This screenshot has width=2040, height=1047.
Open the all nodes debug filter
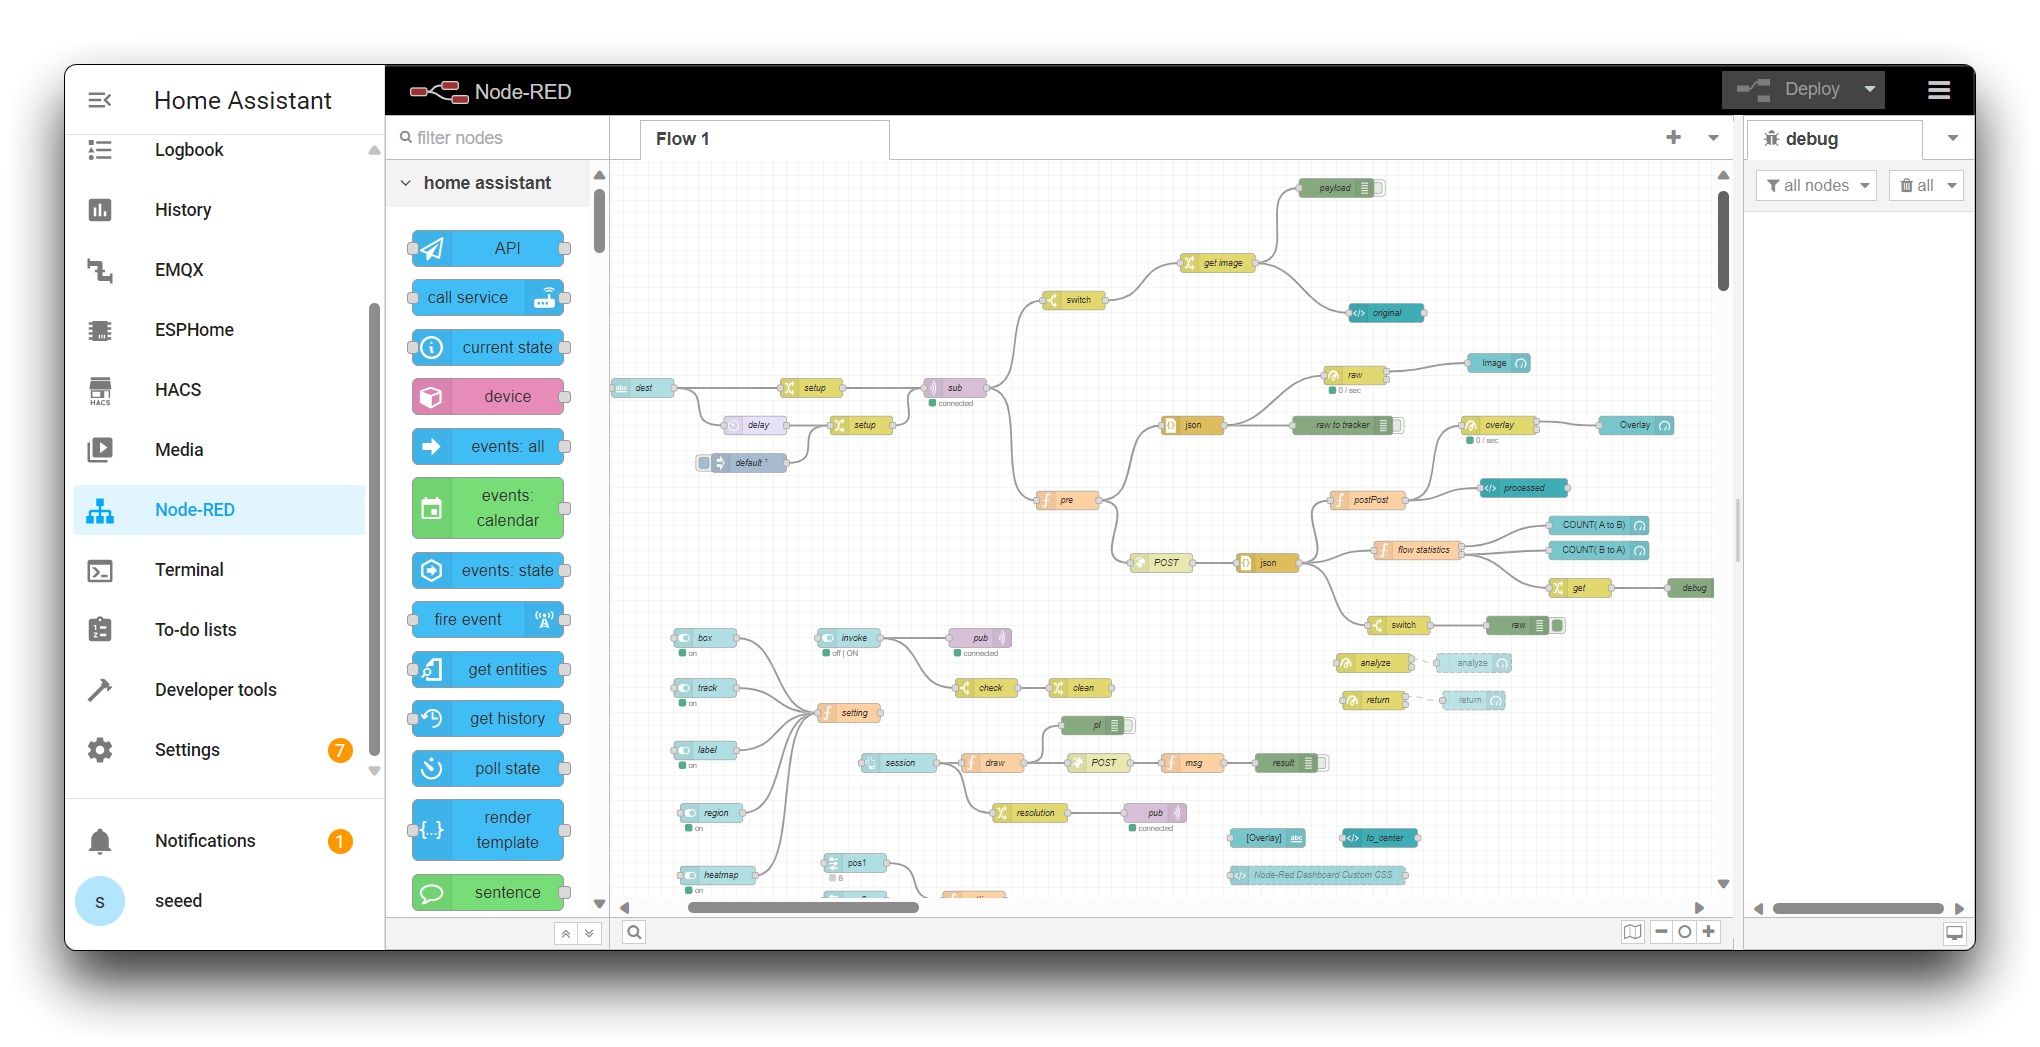point(1816,185)
